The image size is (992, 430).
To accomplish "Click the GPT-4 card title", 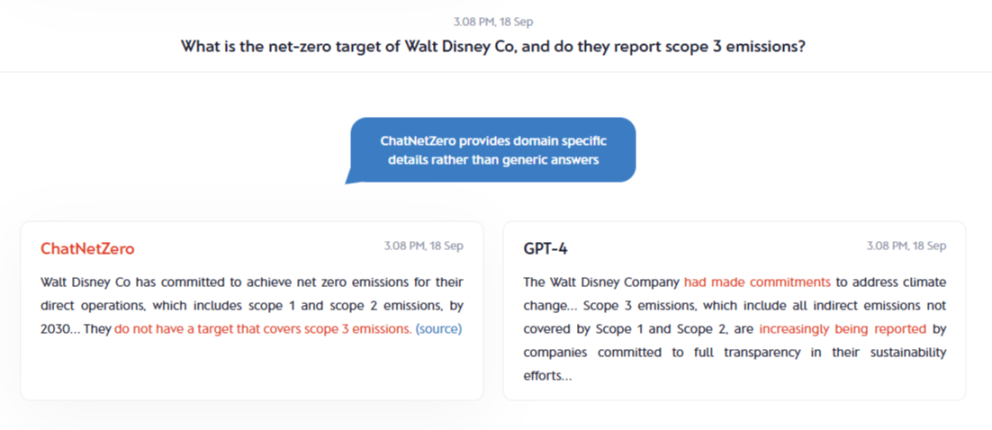I will point(545,249).
